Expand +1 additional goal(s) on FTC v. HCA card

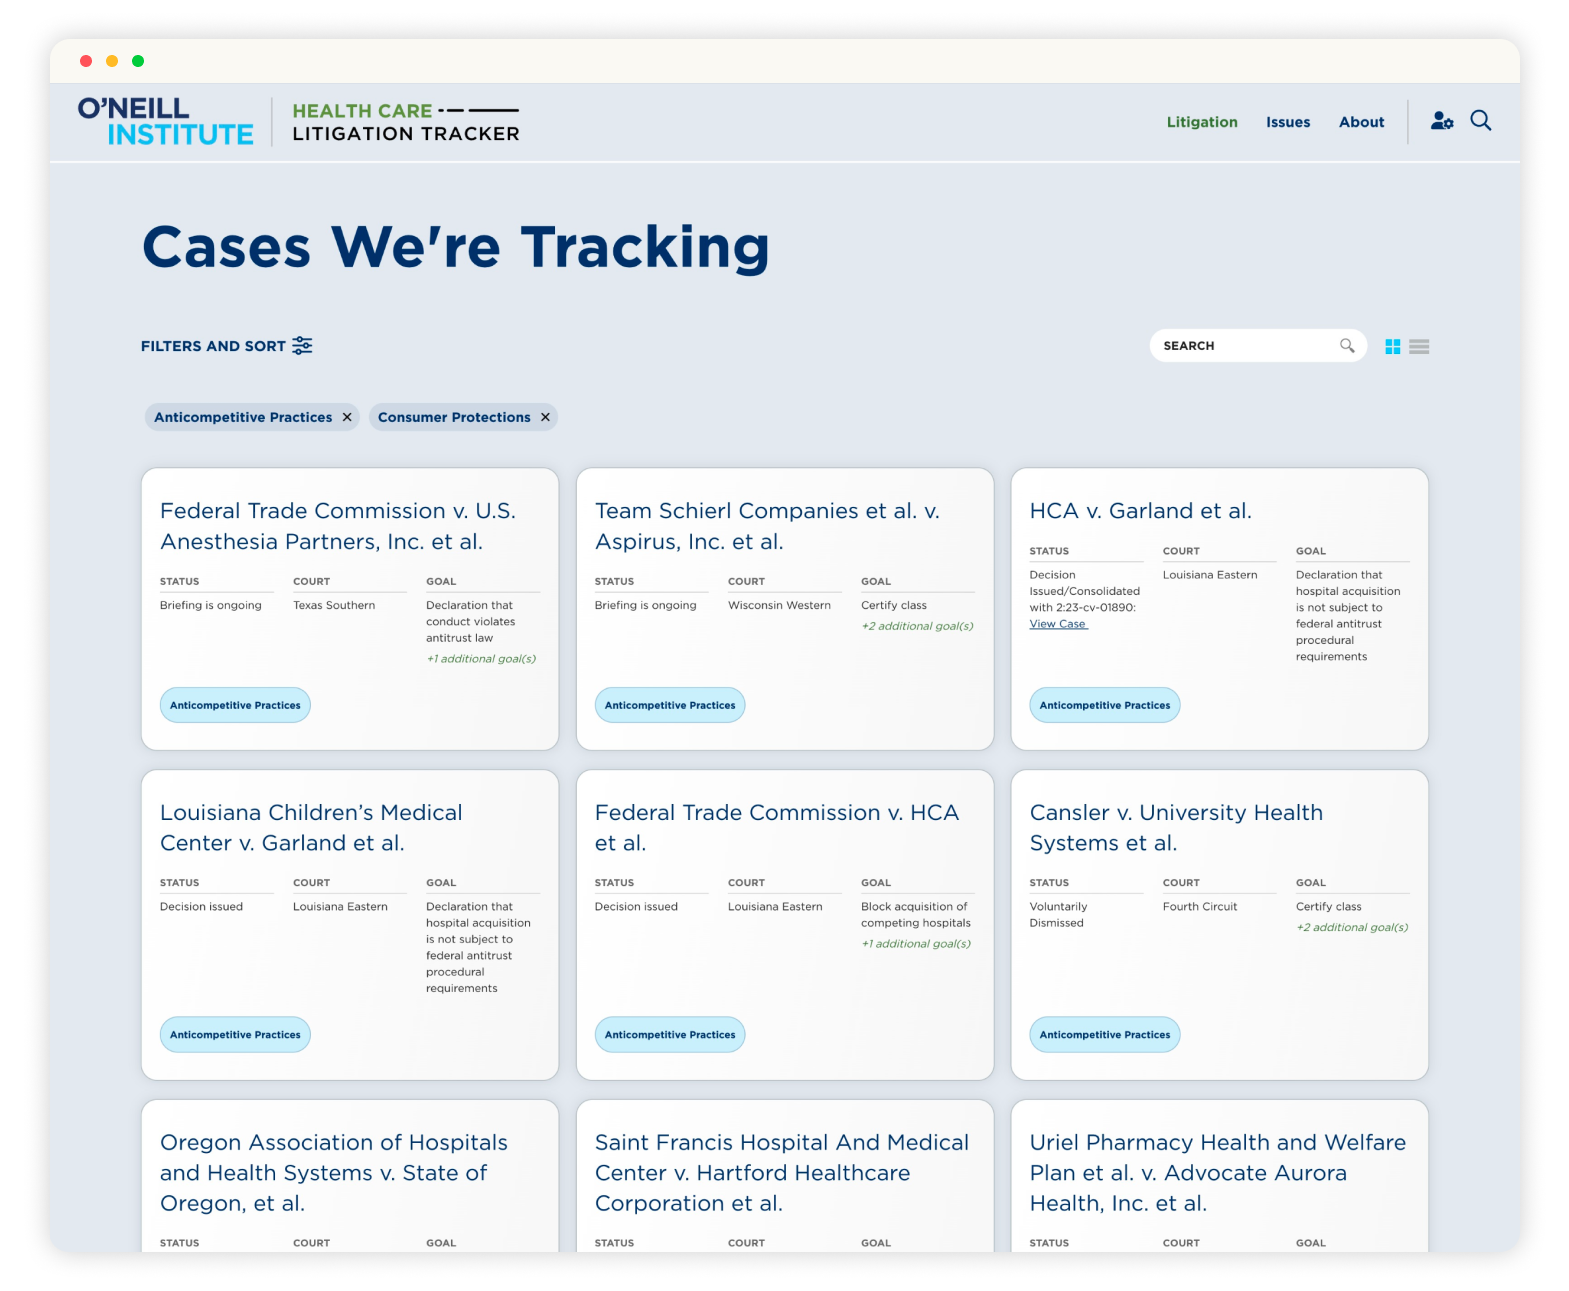[x=916, y=944]
